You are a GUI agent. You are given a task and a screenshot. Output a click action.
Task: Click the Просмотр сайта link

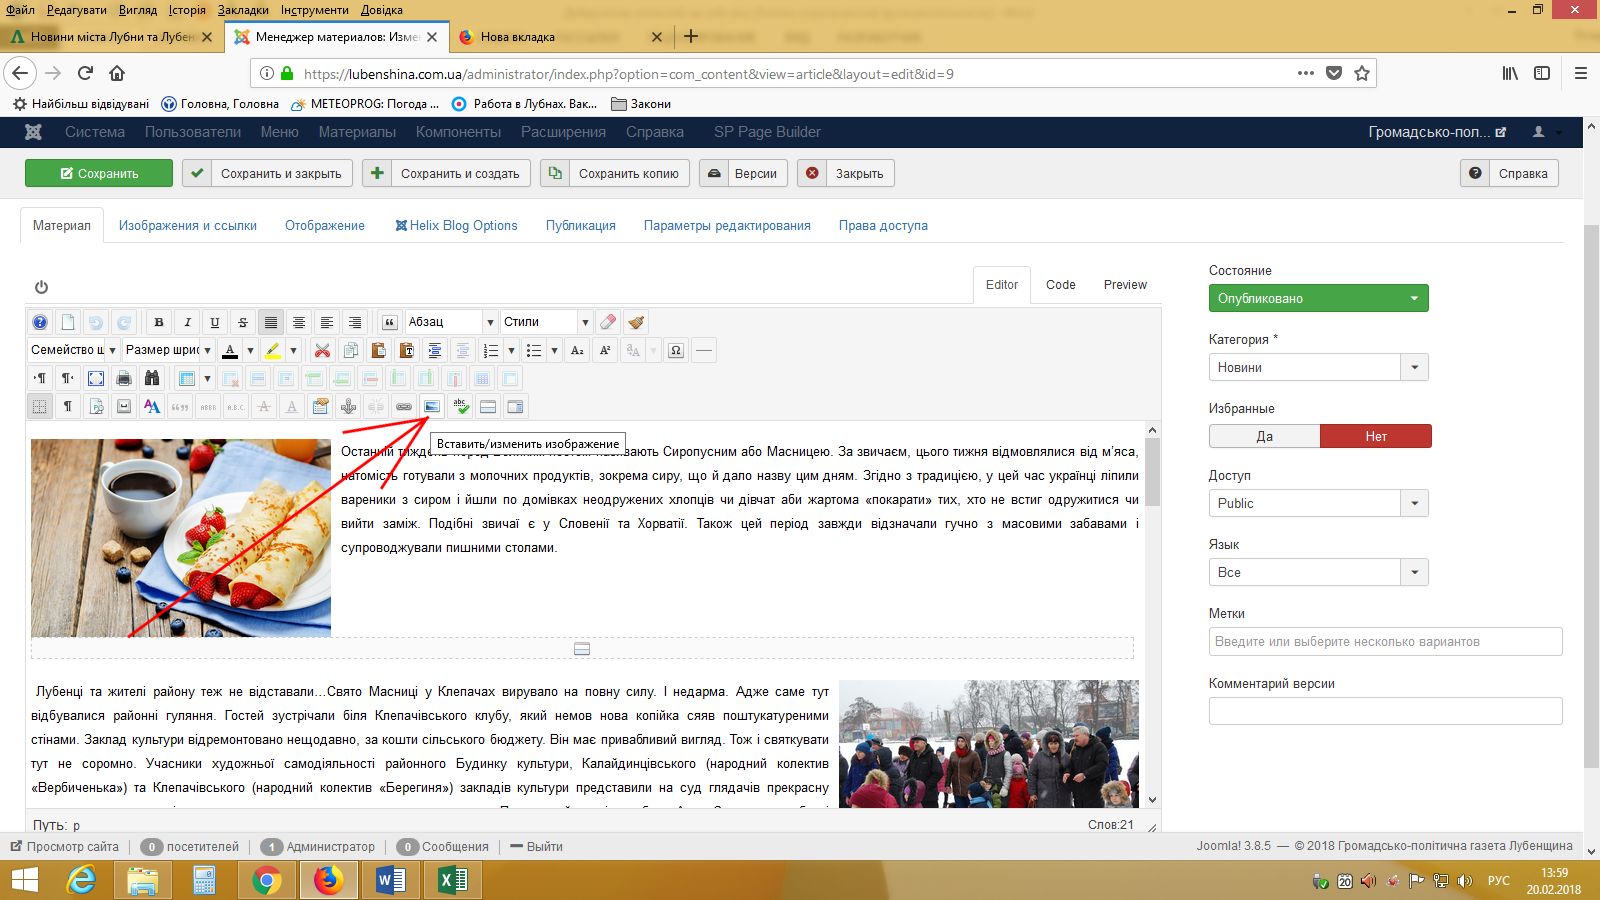(x=65, y=846)
